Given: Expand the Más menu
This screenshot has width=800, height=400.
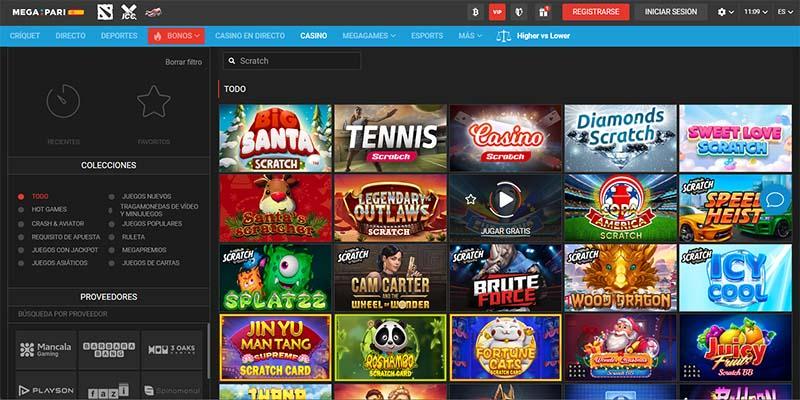Looking at the screenshot, I should 470,36.
